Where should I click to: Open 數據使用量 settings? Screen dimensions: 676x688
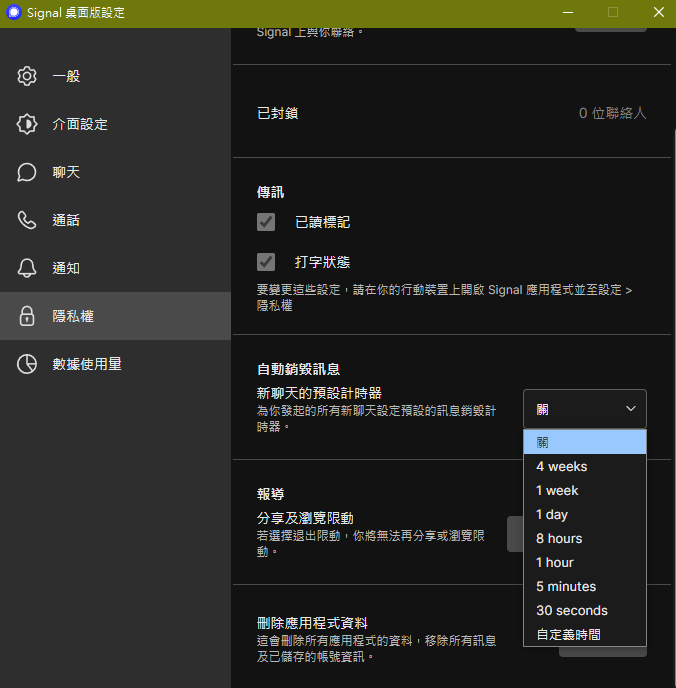tap(115, 364)
